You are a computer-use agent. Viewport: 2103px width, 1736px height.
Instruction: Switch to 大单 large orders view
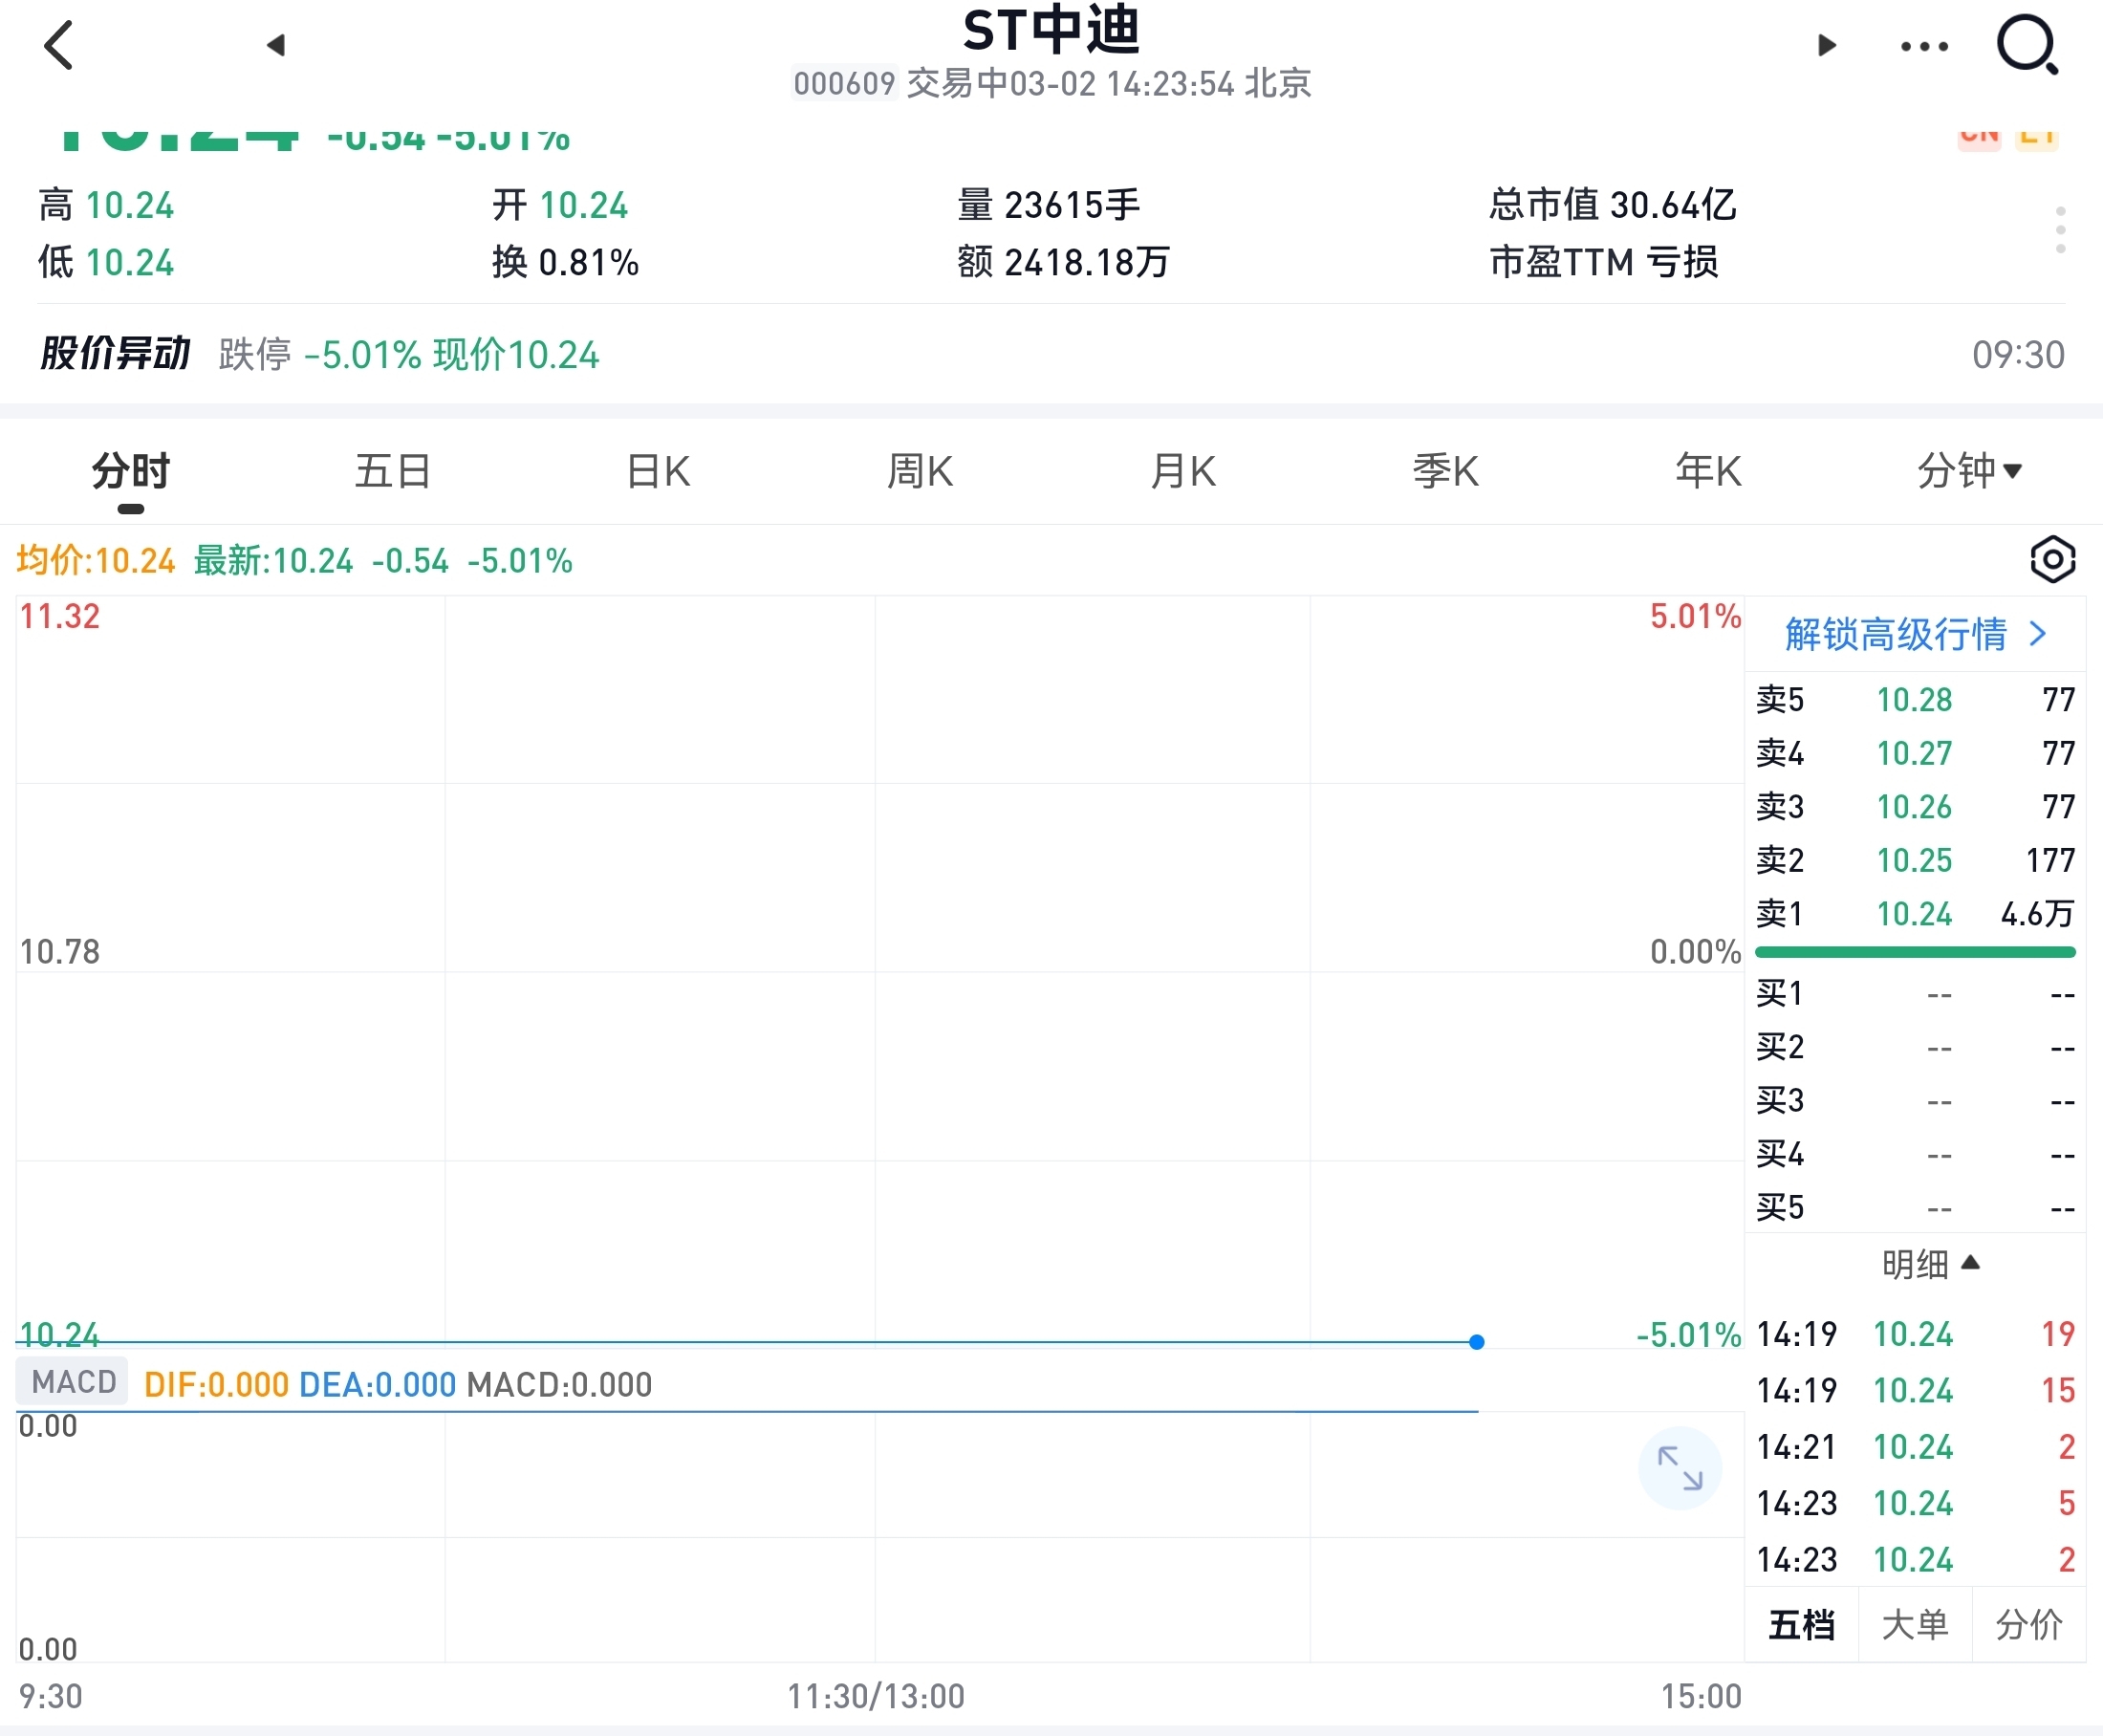pyautogui.click(x=1914, y=1625)
